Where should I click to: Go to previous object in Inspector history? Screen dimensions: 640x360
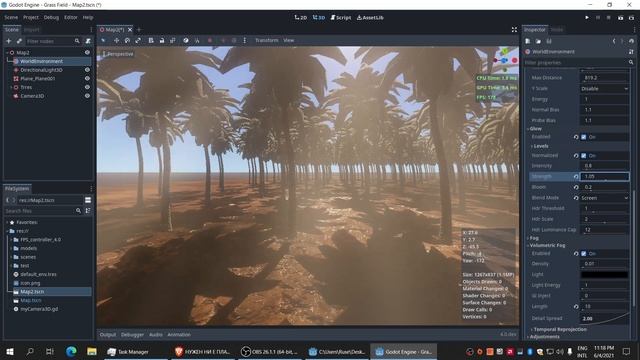pyautogui.click(x=614, y=41)
